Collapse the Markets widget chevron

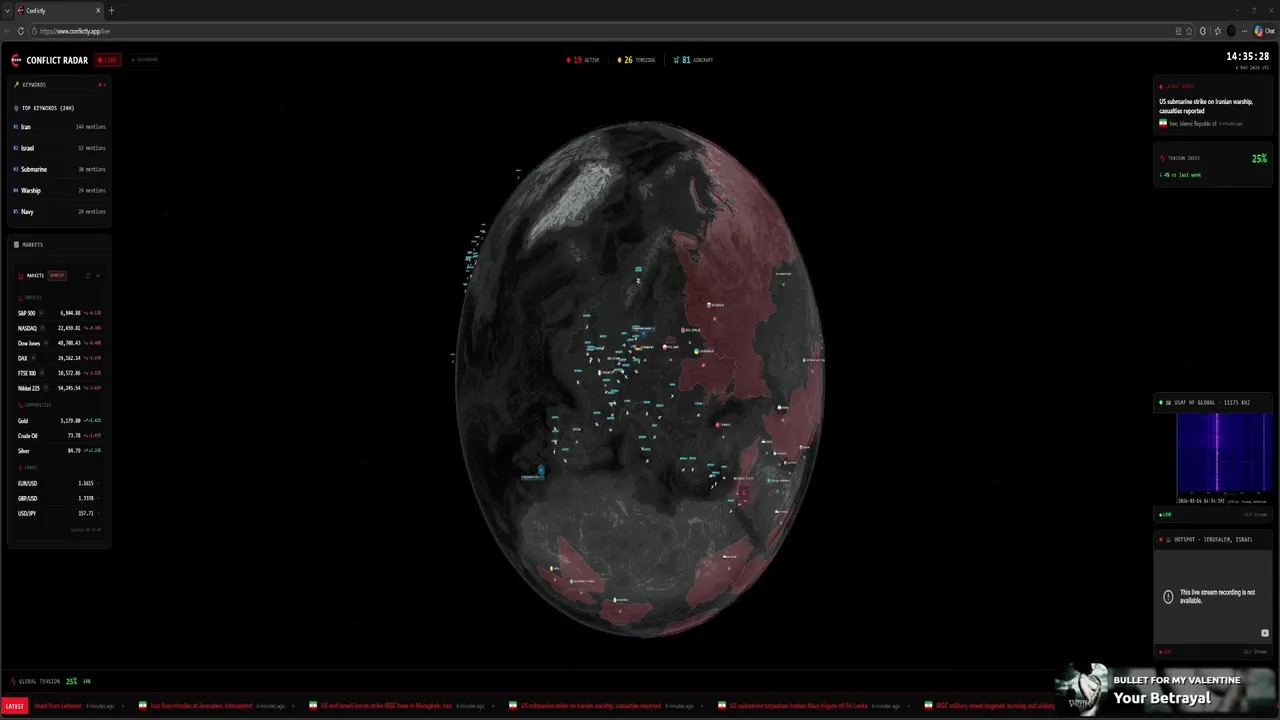(98, 276)
